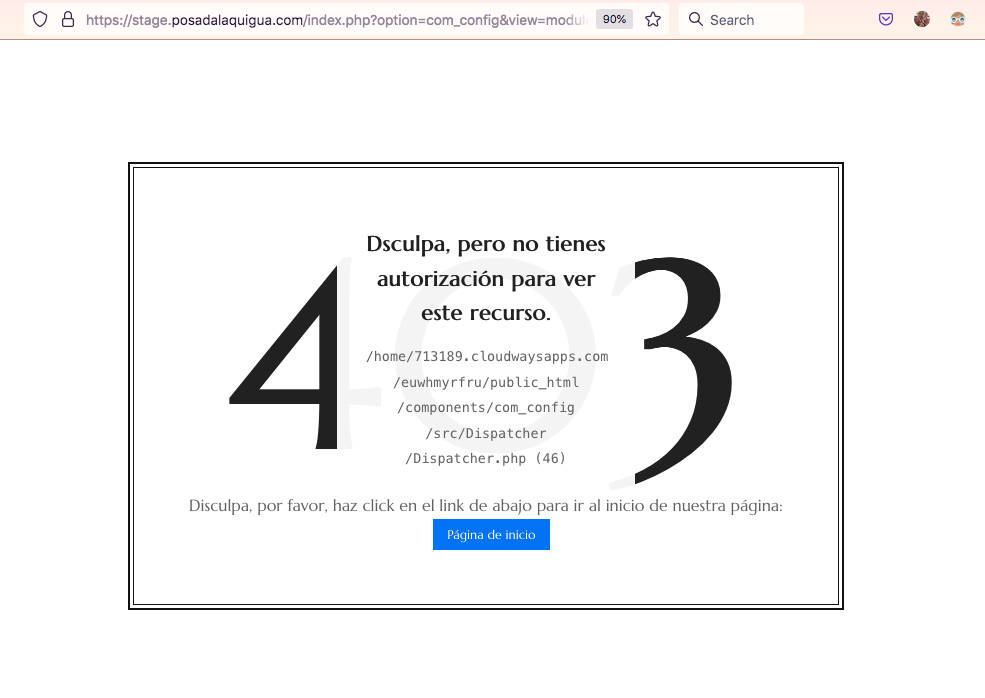Viewport: 985px width, 698px height.
Task: Click the path '/src/Dispatcher'
Action: (x=486, y=434)
